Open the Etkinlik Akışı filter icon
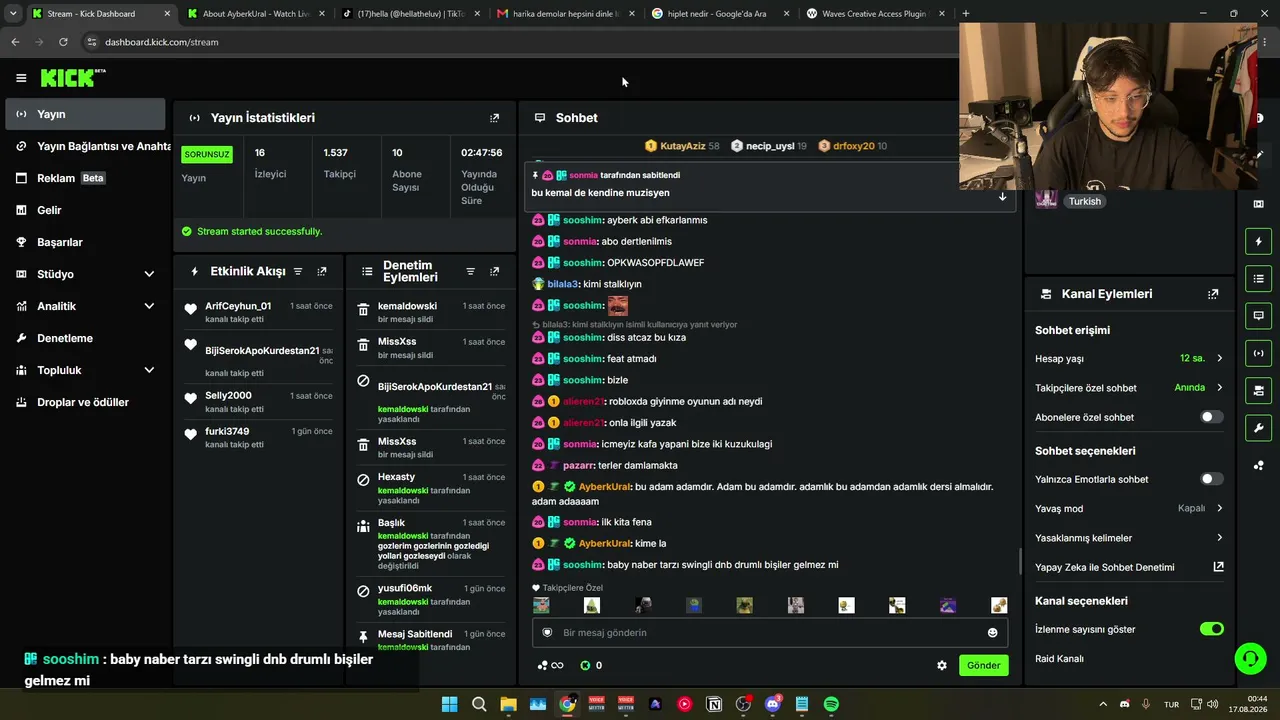Image resolution: width=1280 pixels, height=720 pixels. 297,272
